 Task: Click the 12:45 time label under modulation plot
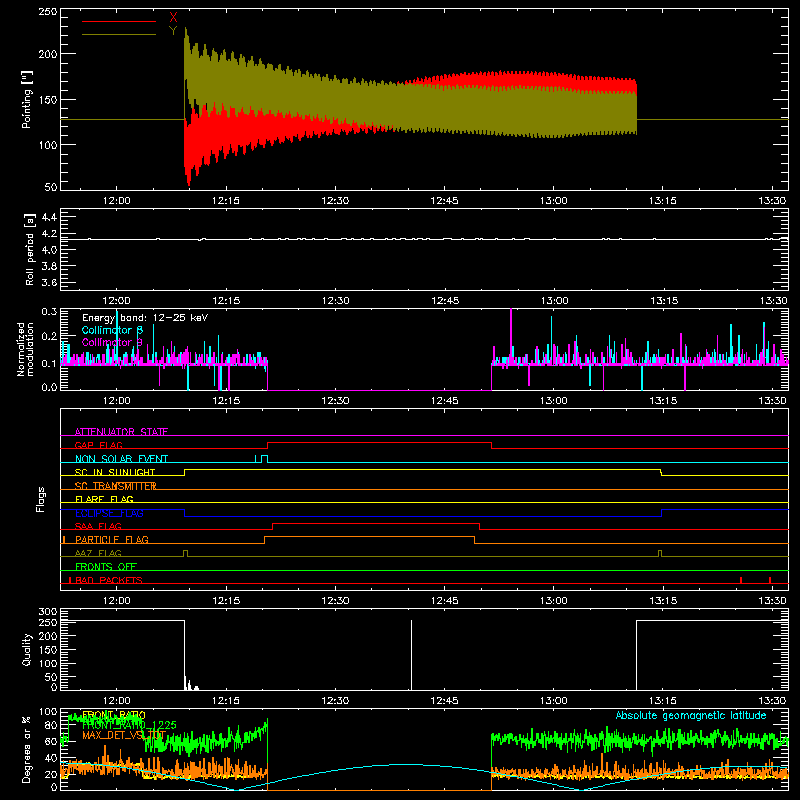(444, 401)
